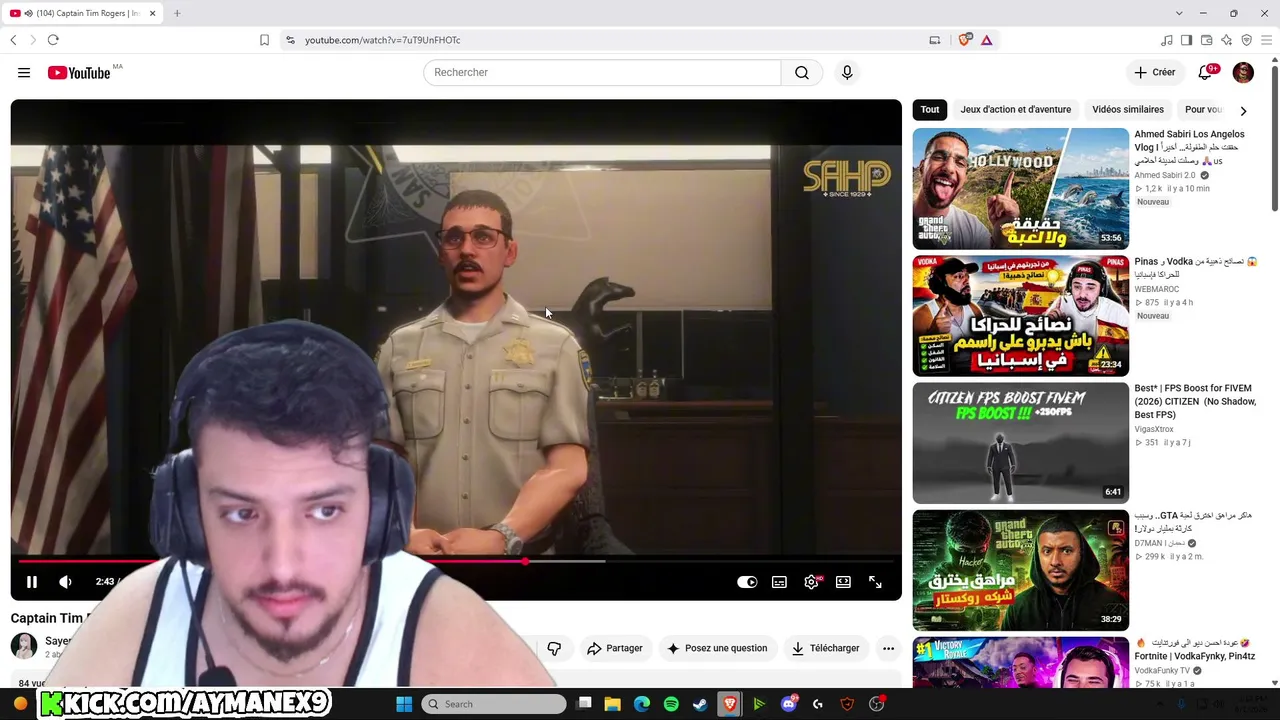The height and width of the screenshot is (720, 1280).
Task: Open WEBMAROC channel link
Action: [x=1157, y=289]
